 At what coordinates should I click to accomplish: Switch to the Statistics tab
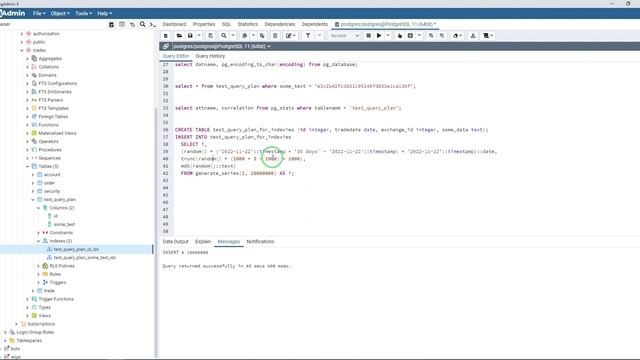pyautogui.click(x=248, y=24)
